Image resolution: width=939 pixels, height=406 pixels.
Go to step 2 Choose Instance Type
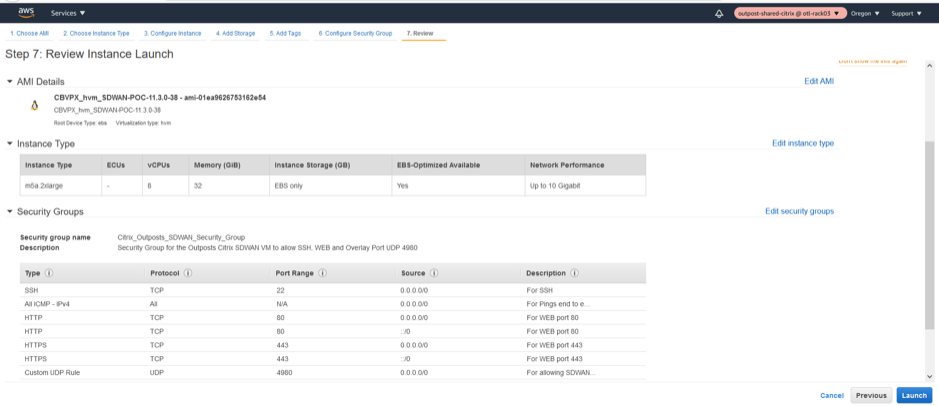click(96, 34)
